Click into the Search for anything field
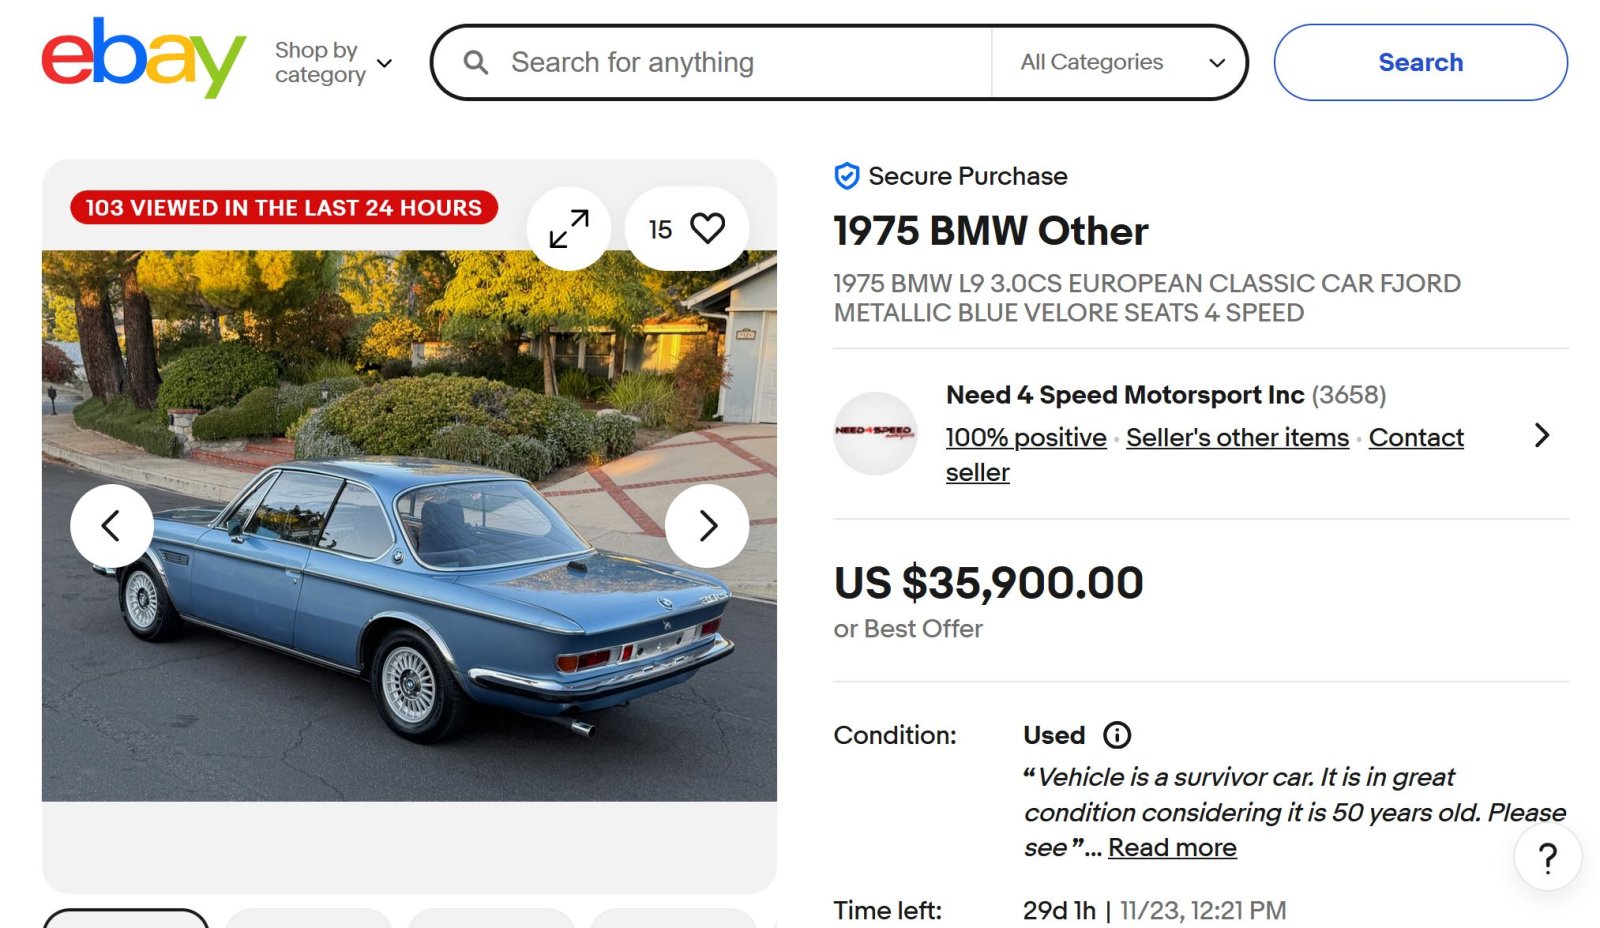This screenshot has width=1600, height=928. pos(740,63)
